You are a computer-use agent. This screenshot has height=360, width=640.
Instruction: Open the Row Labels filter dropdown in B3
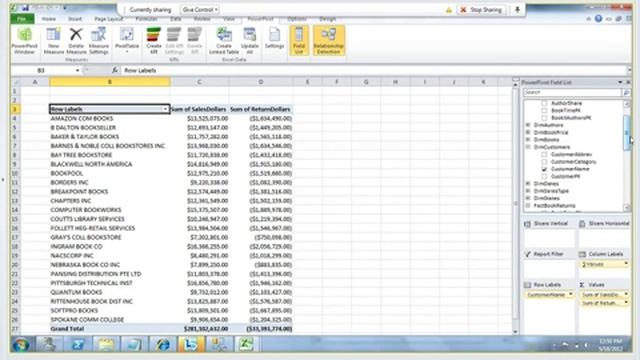165,109
